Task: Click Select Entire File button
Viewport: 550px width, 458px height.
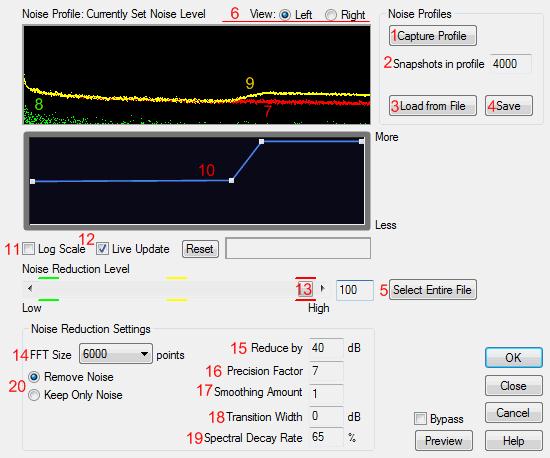Action: pyautogui.click(x=432, y=290)
